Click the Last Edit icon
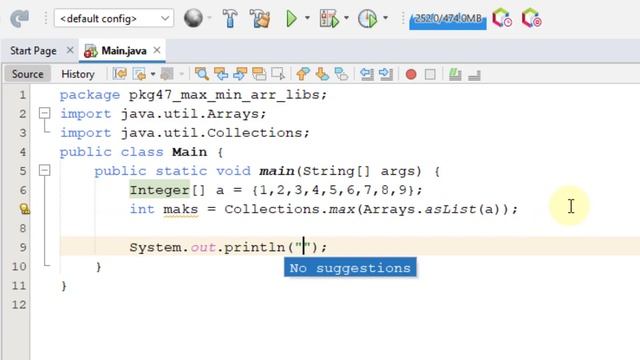The height and width of the screenshot is (360, 640). point(120,74)
